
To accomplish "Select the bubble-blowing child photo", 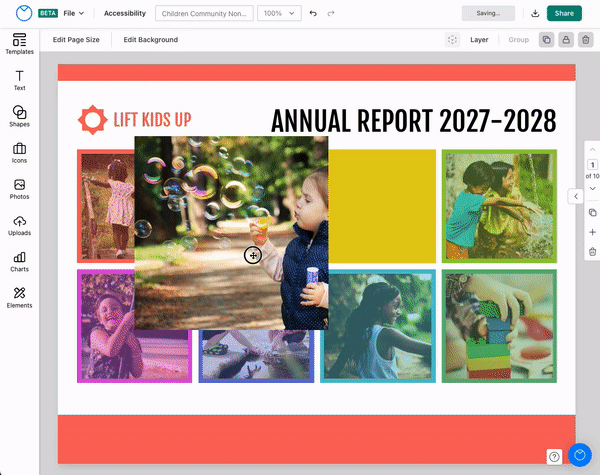I will coord(231,233).
